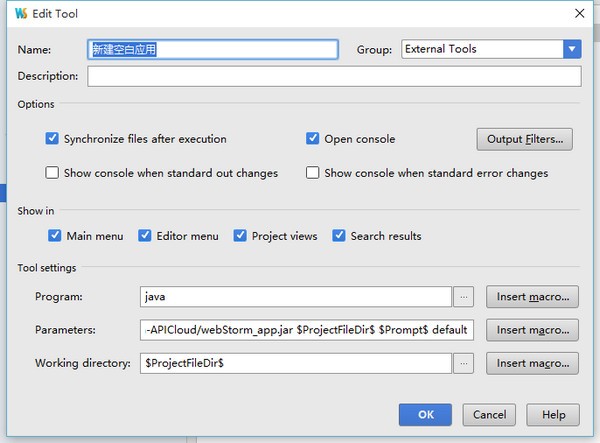Insert macro for the Program field
The image size is (600, 443).
532,297
